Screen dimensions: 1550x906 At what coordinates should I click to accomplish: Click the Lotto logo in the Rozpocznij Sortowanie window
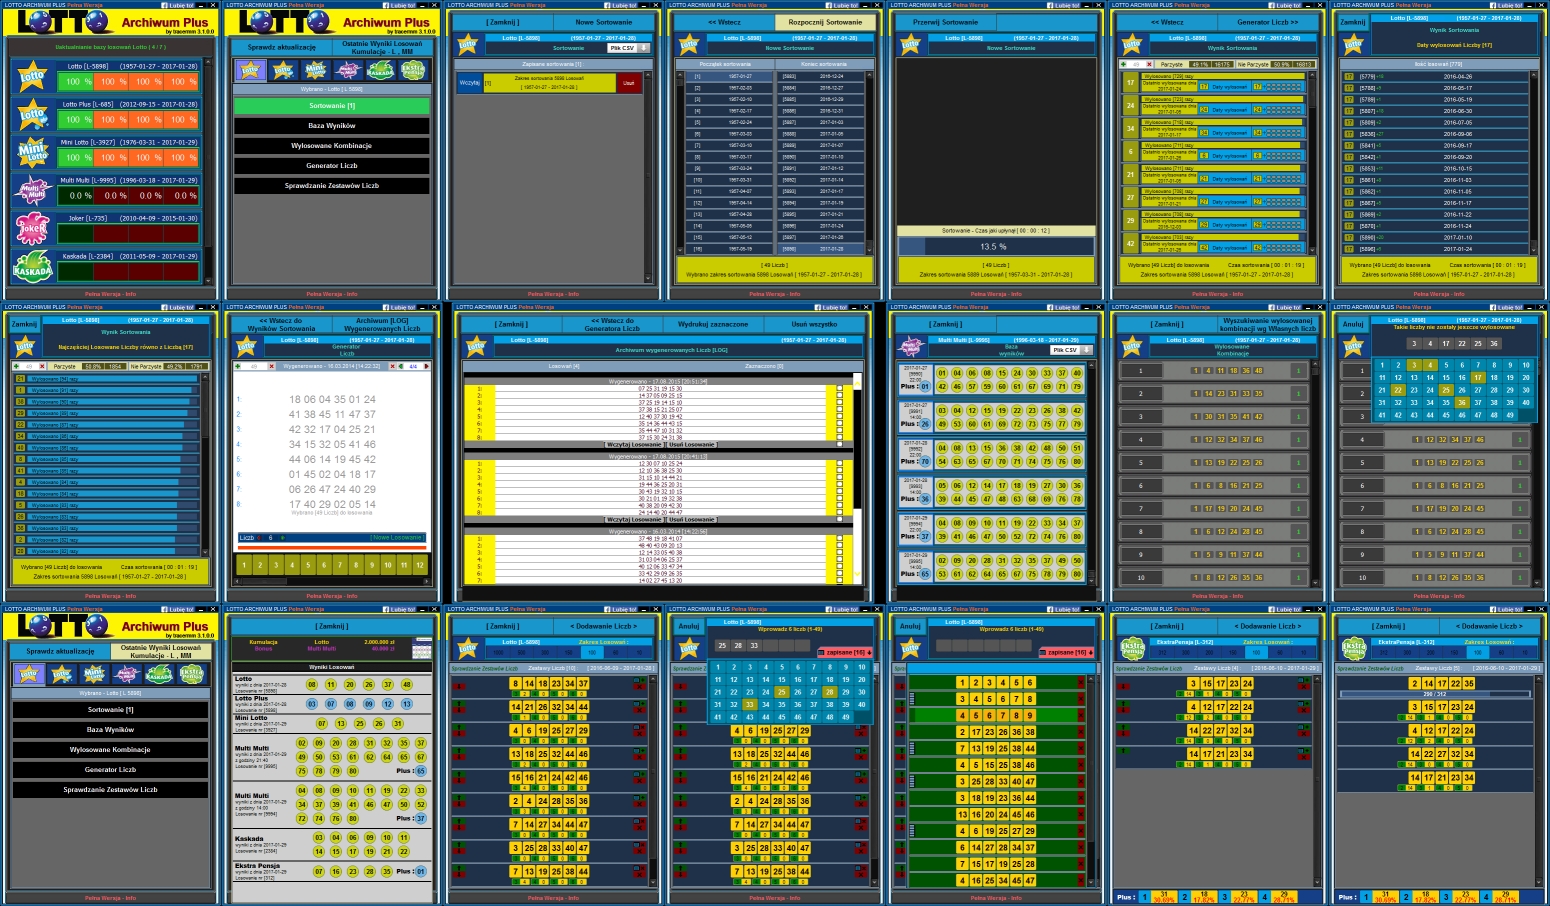(689, 44)
